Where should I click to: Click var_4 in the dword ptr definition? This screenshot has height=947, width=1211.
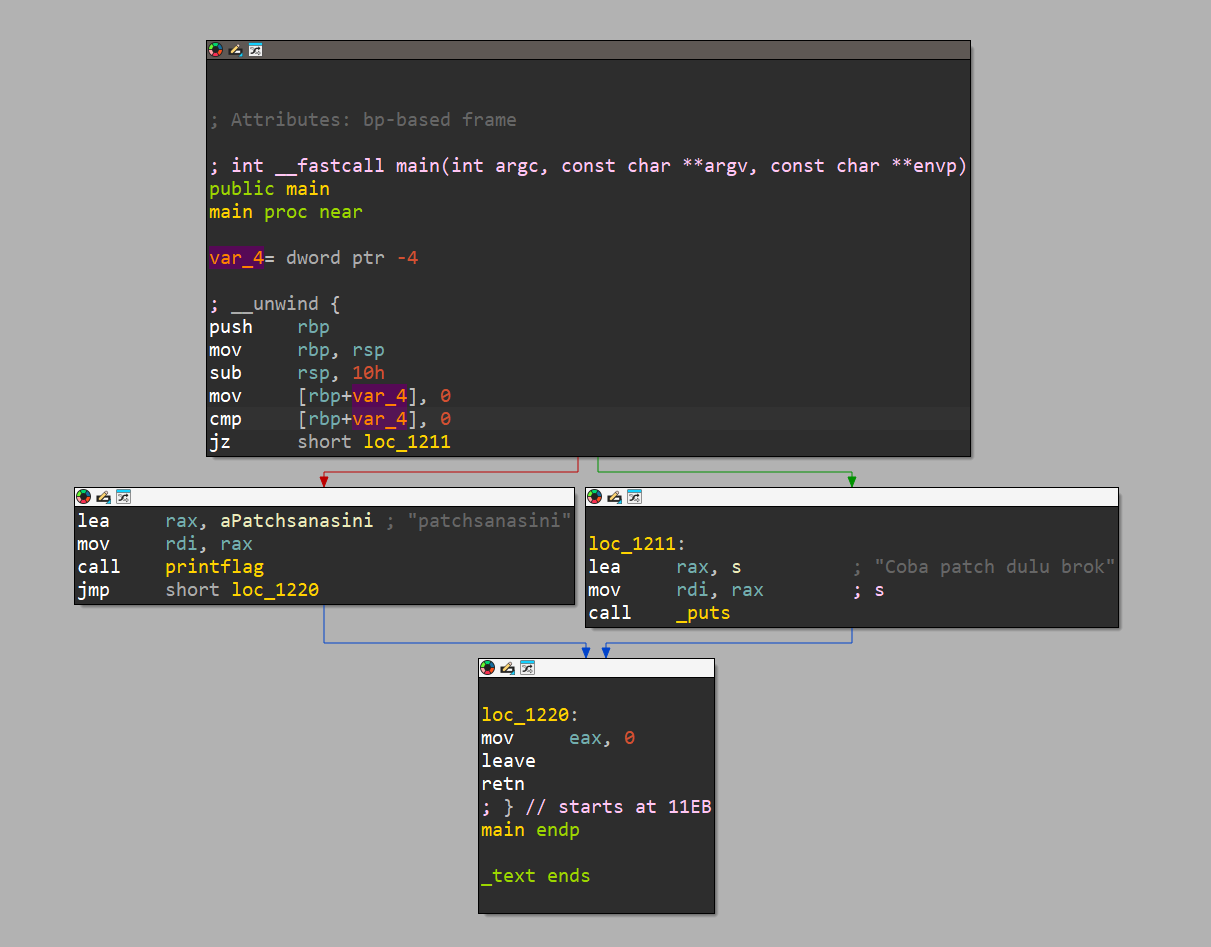(236, 258)
